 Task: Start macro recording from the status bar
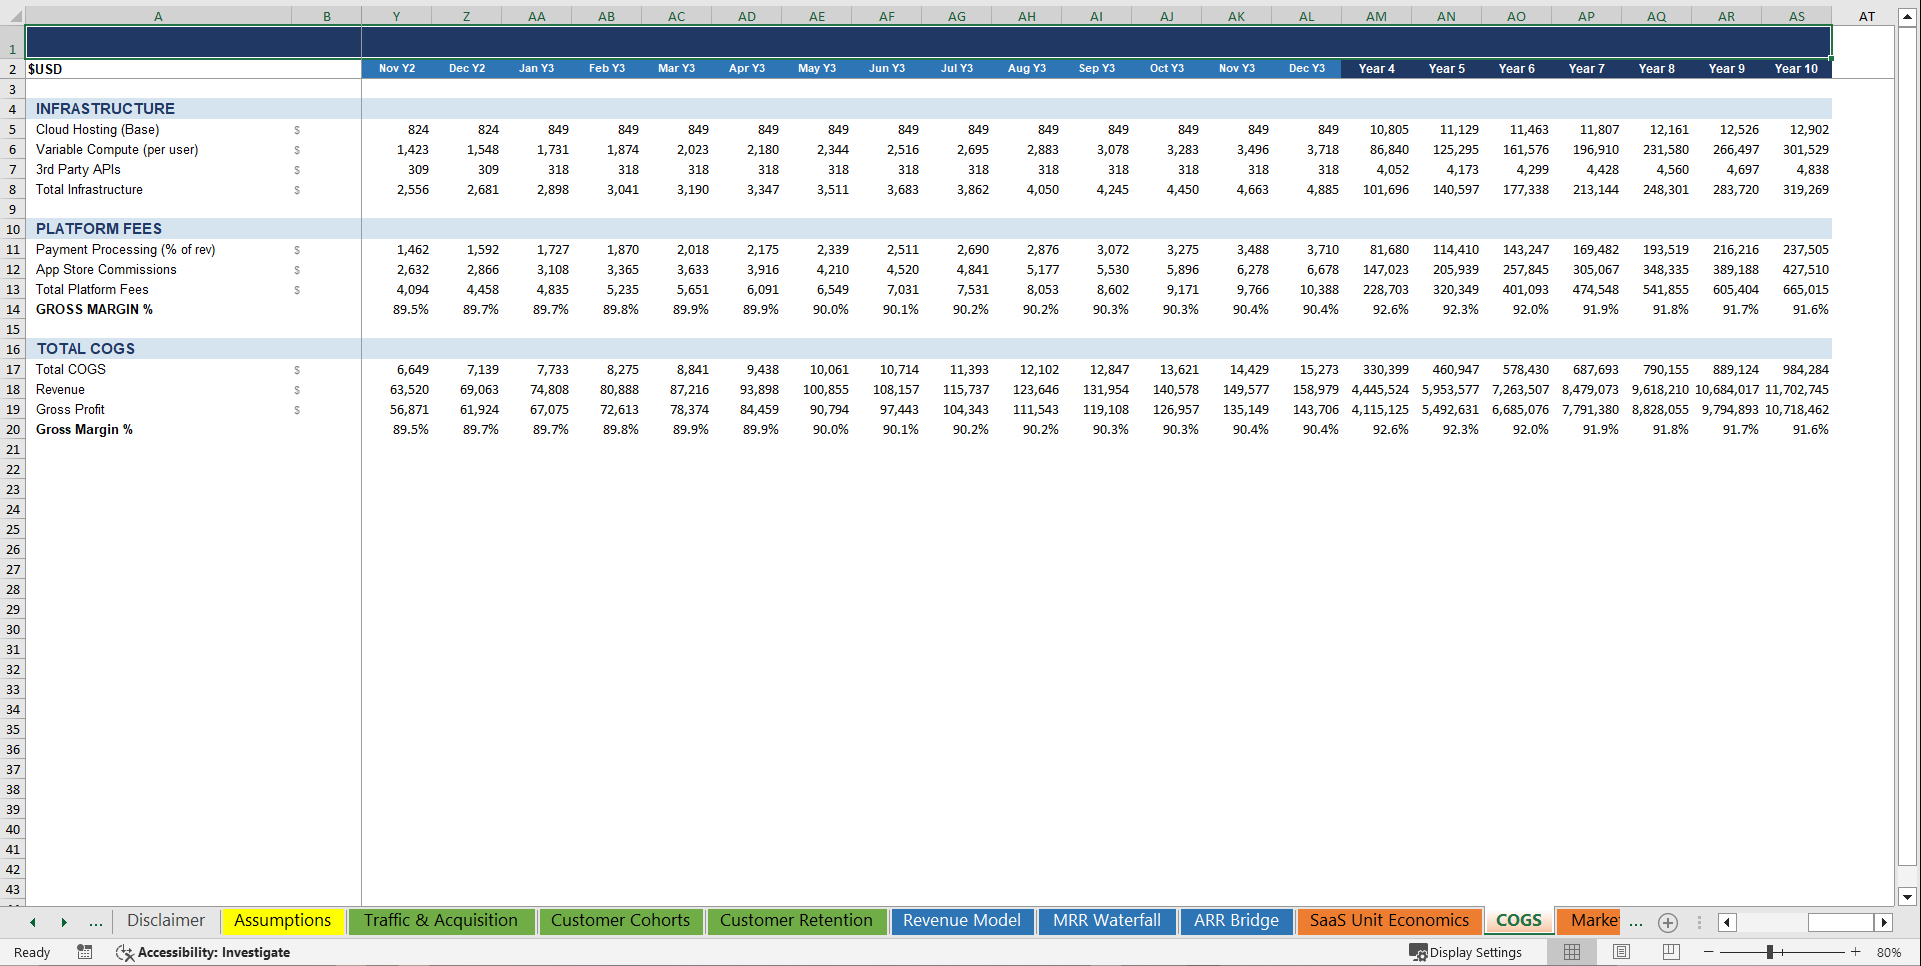(x=85, y=952)
